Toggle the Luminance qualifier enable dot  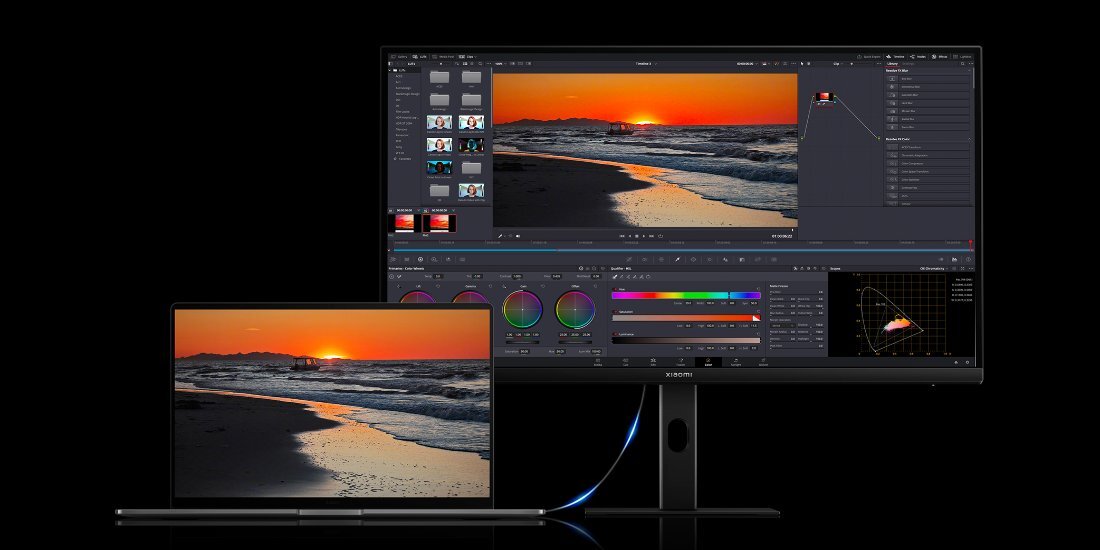tap(615, 334)
